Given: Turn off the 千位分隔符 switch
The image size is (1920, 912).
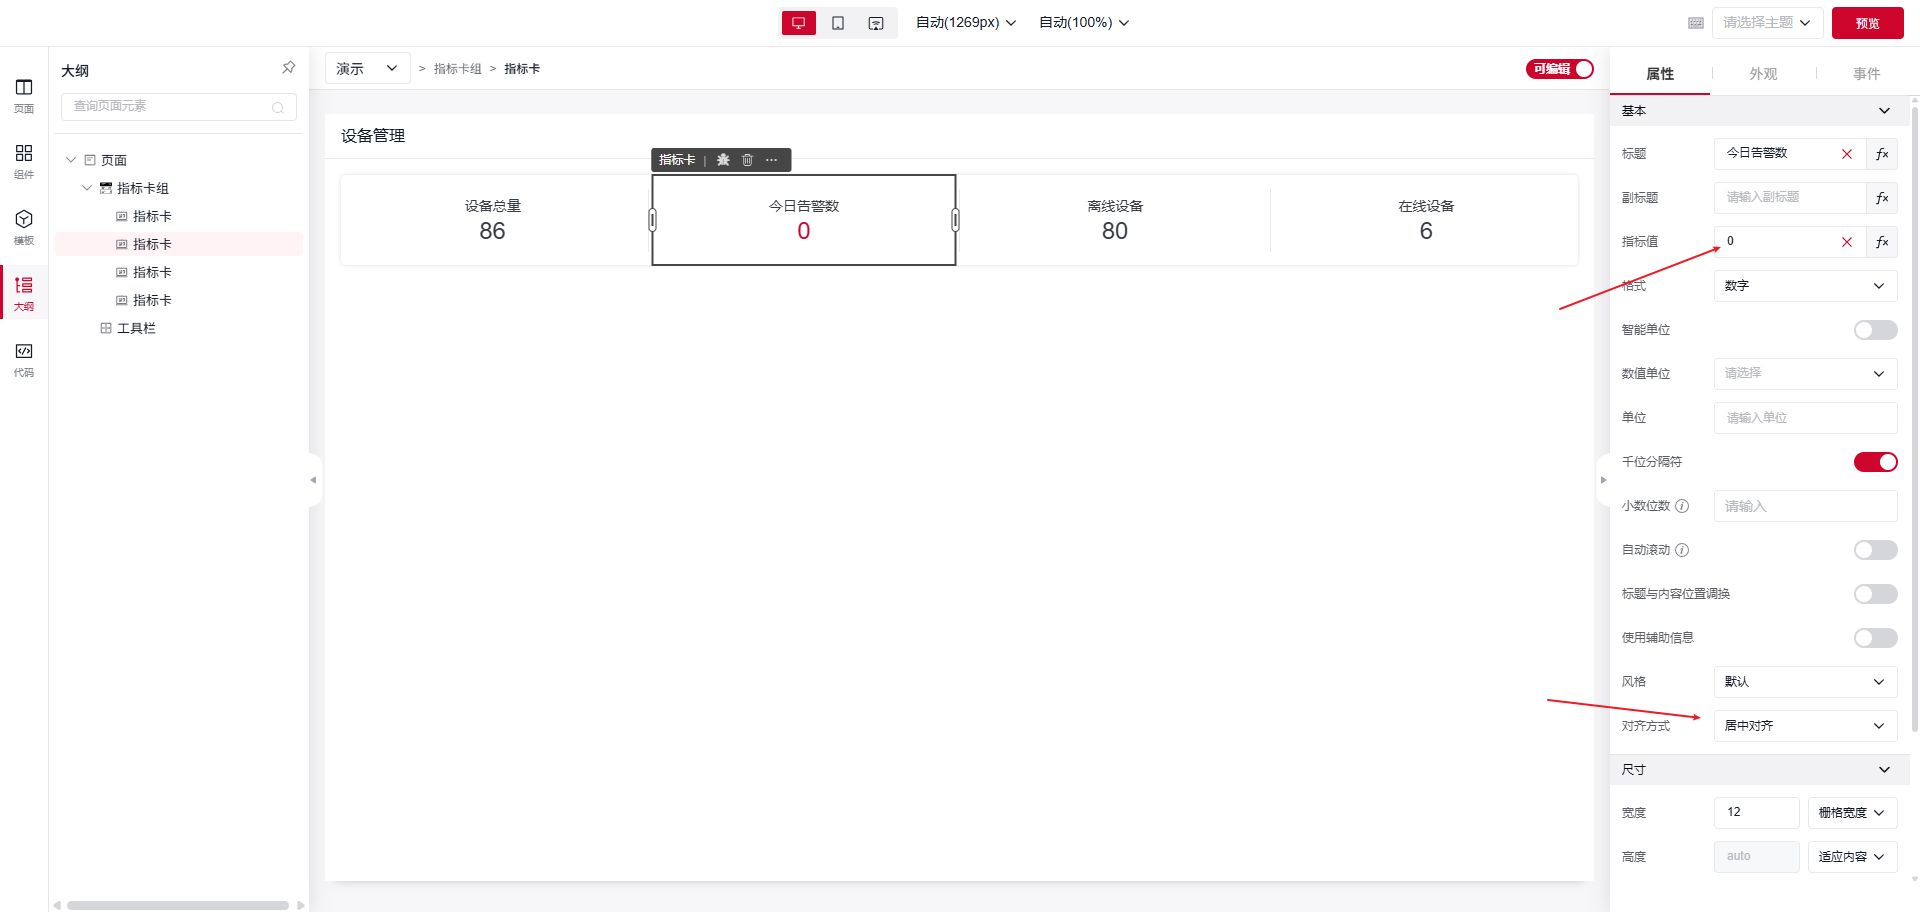Looking at the screenshot, I should click(1875, 462).
